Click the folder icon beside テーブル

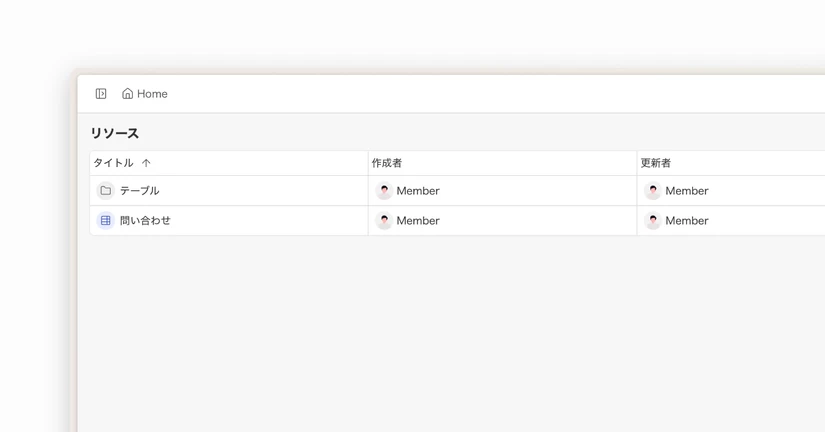[106, 190]
